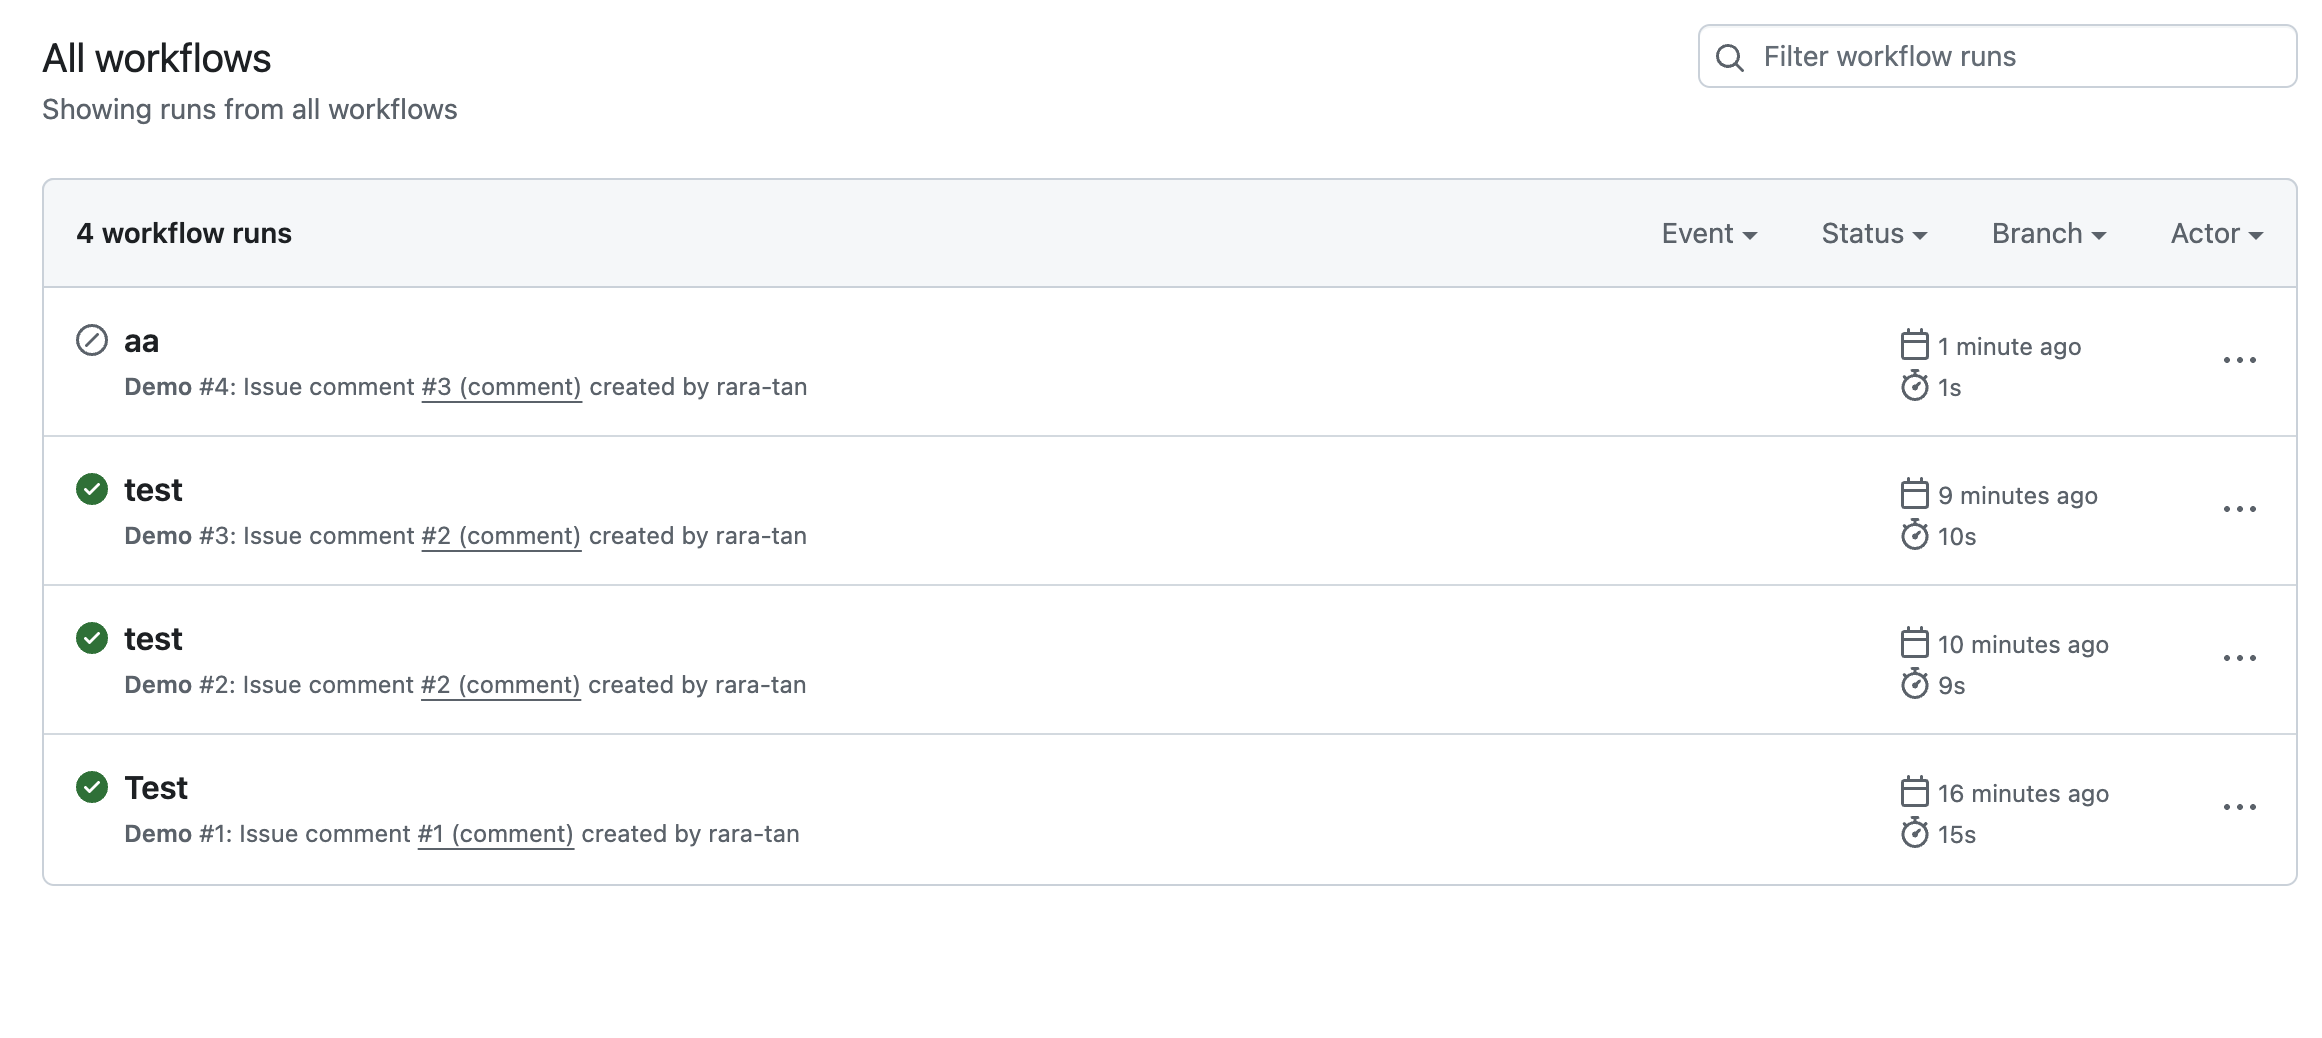Screen dimensions: 2322x1038
Task: Click the calendar icon next to 1 minute ago
Action: 1914,345
